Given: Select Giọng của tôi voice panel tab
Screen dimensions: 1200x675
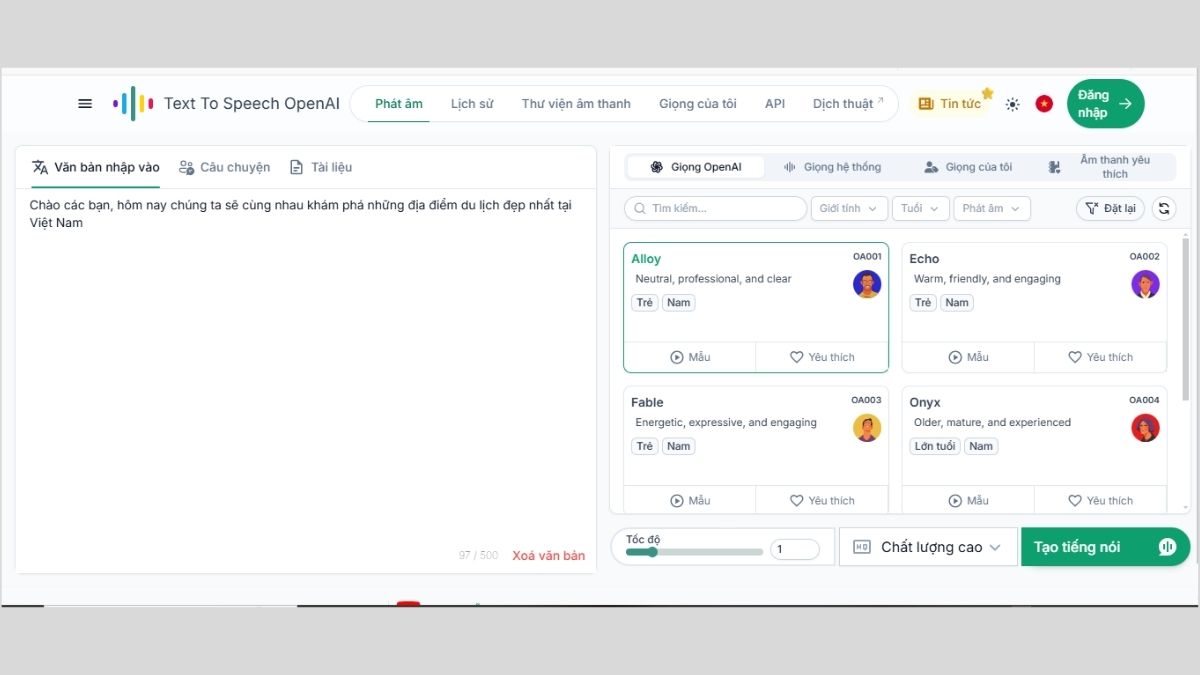Looking at the screenshot, I should [x=968, y=167].
